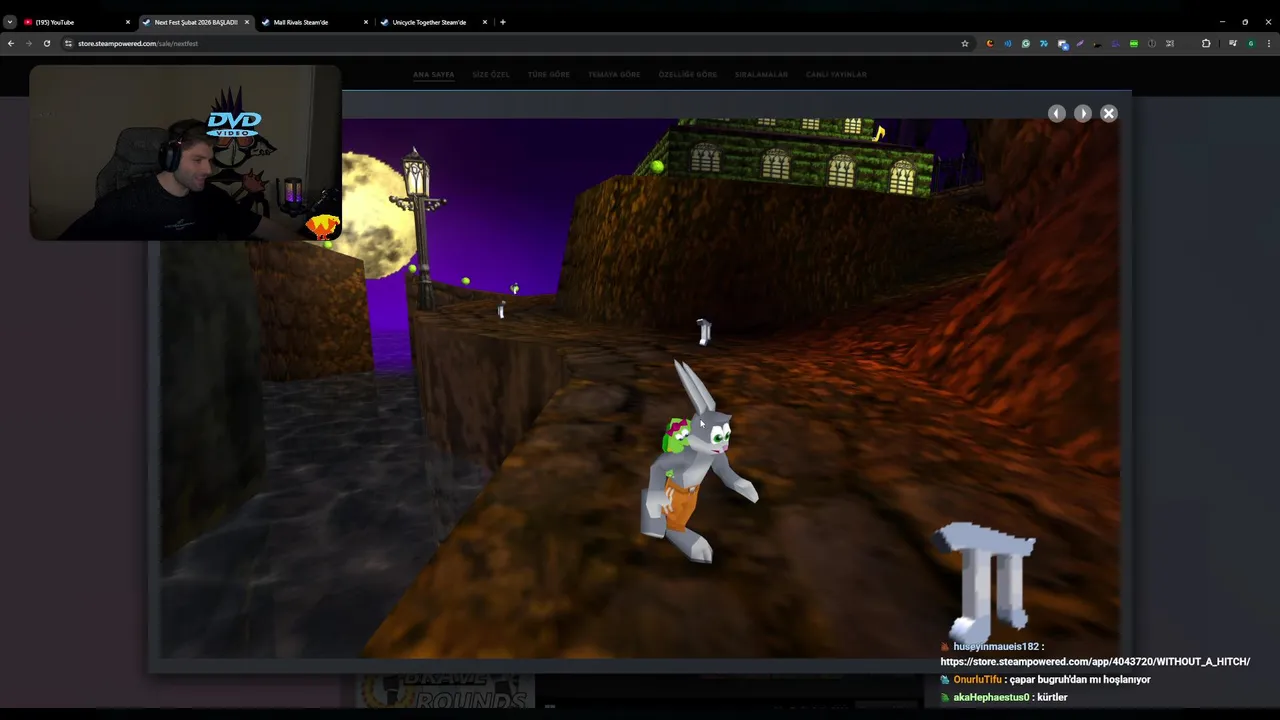Image resolution: width=1280 pixels, height=720 pixels.
Task: Open the TEMAYA GÖRE section
Action: point(614,74)
